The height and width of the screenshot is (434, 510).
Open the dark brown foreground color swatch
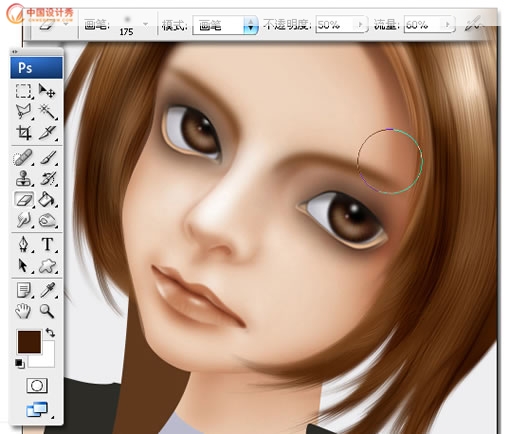(29, 342)
